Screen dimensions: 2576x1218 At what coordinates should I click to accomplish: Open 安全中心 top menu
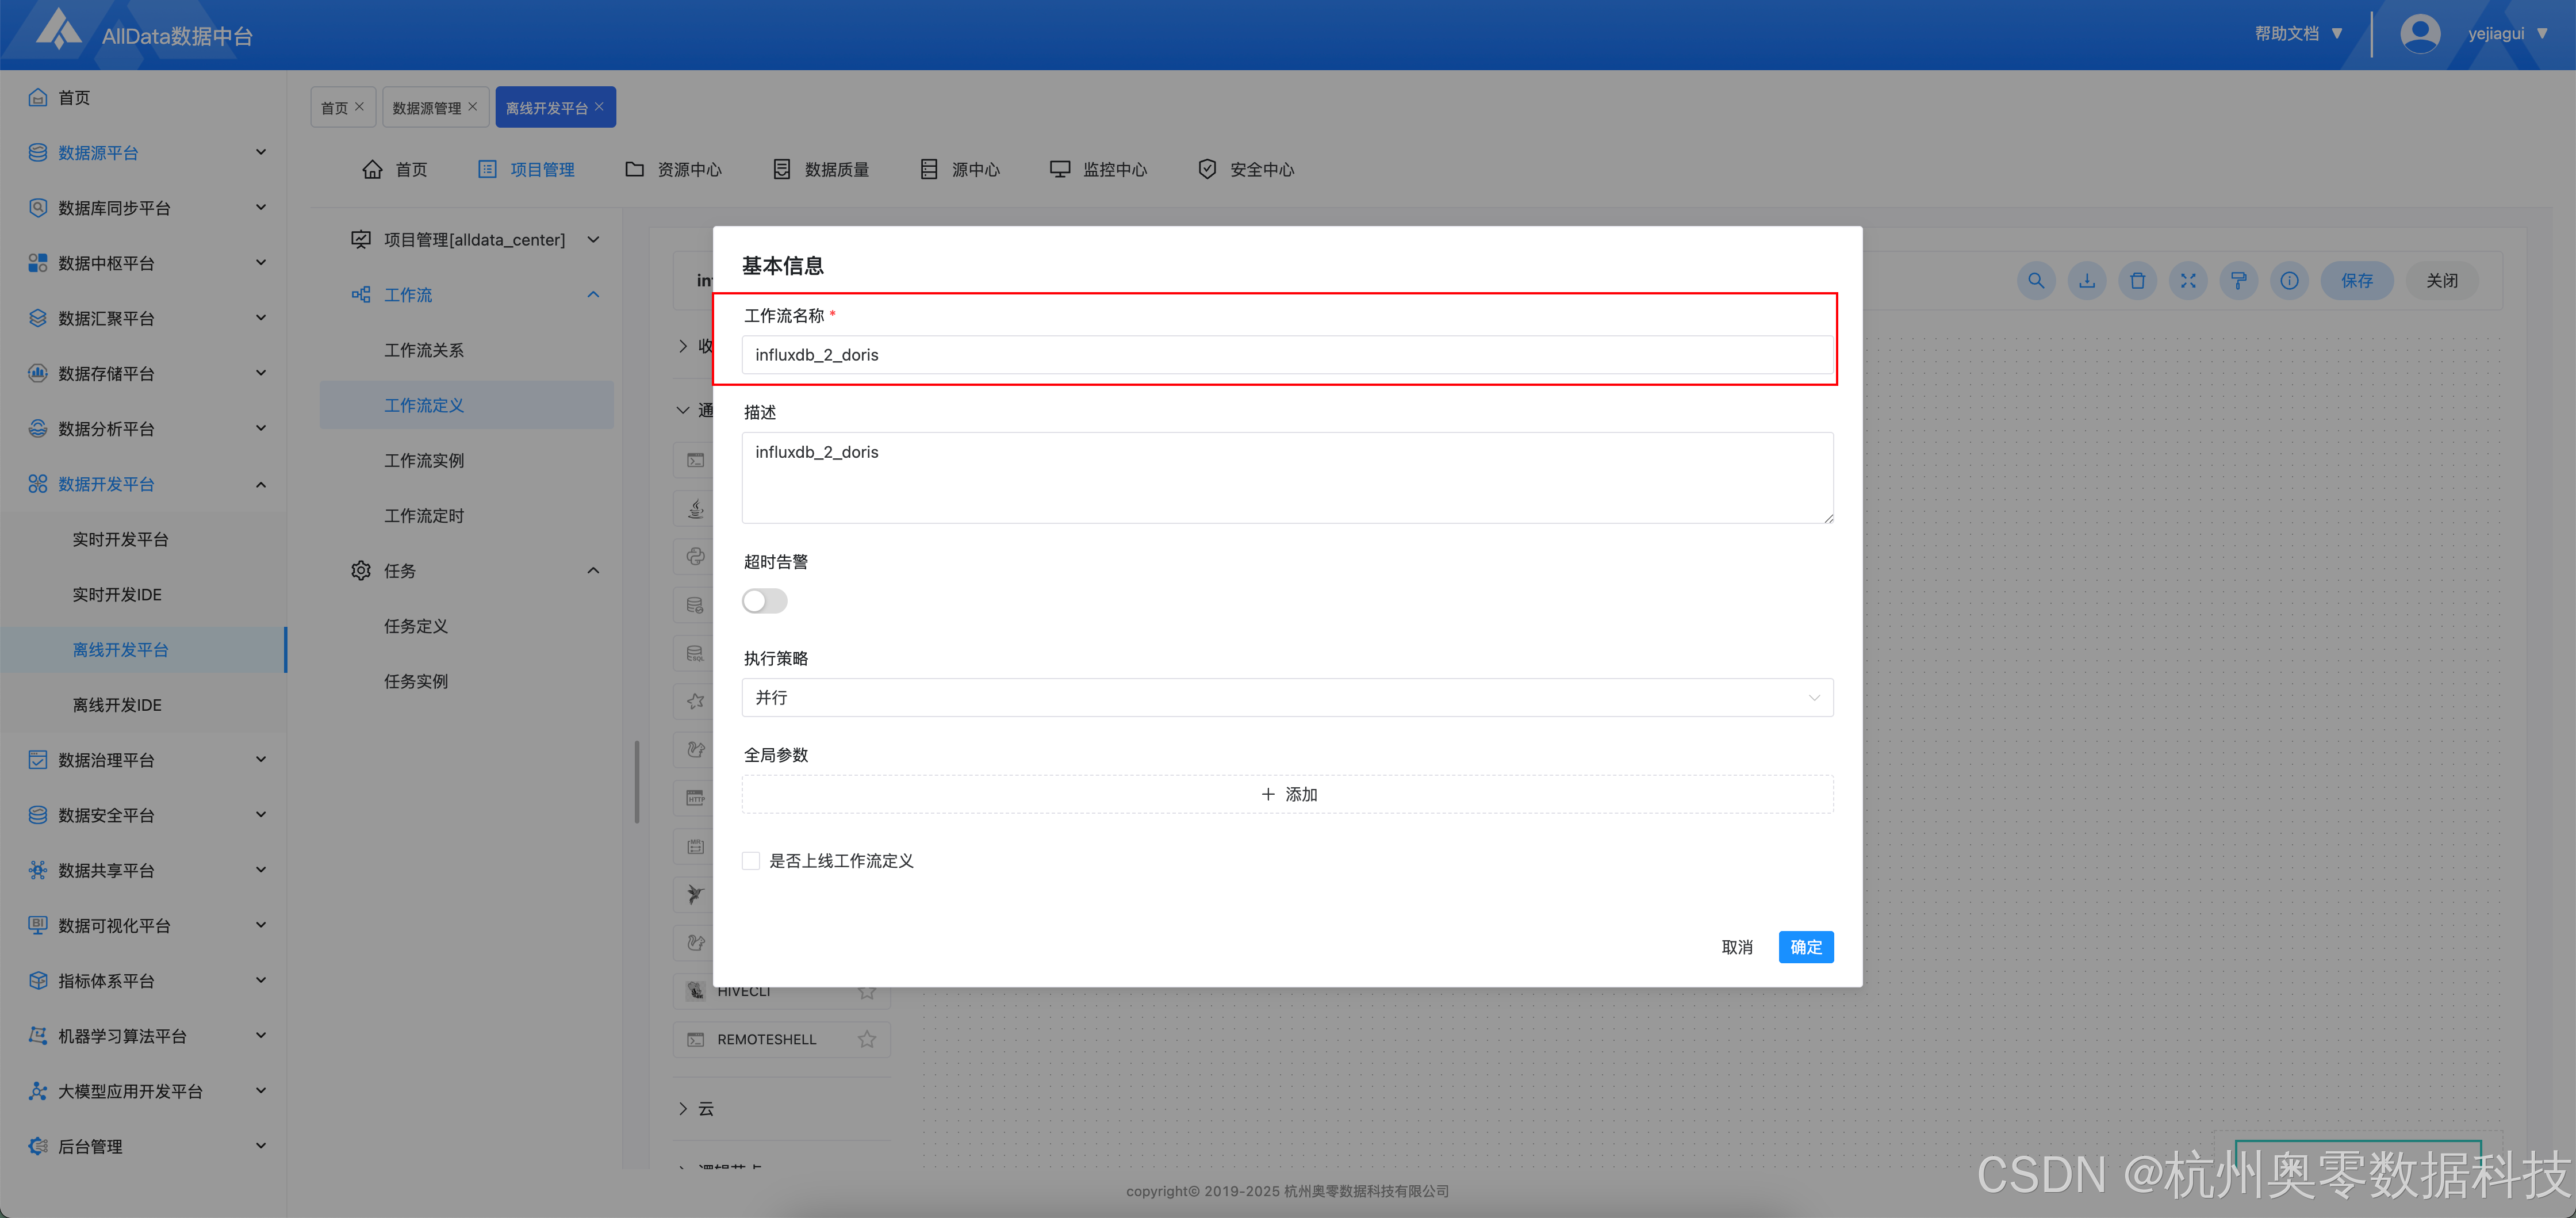coord(1246,169)
